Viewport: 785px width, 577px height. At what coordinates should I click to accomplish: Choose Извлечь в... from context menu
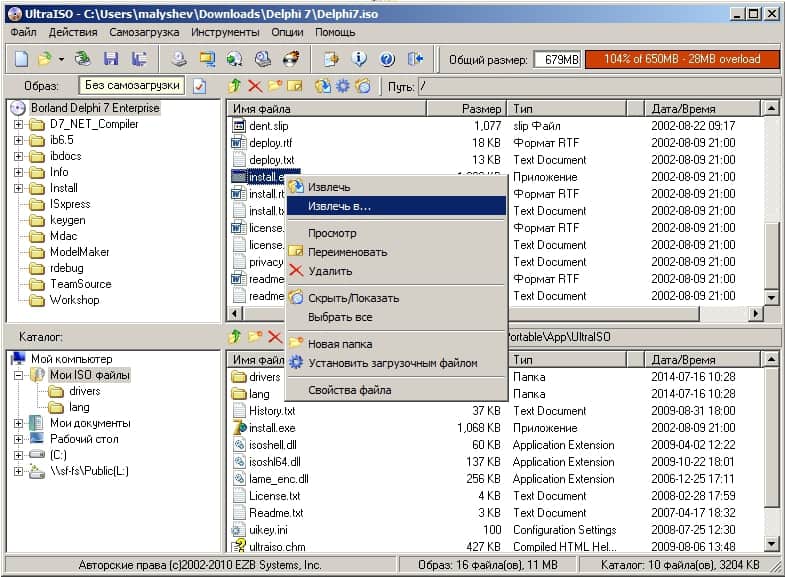pyautogui.click(x=396, y=206)
